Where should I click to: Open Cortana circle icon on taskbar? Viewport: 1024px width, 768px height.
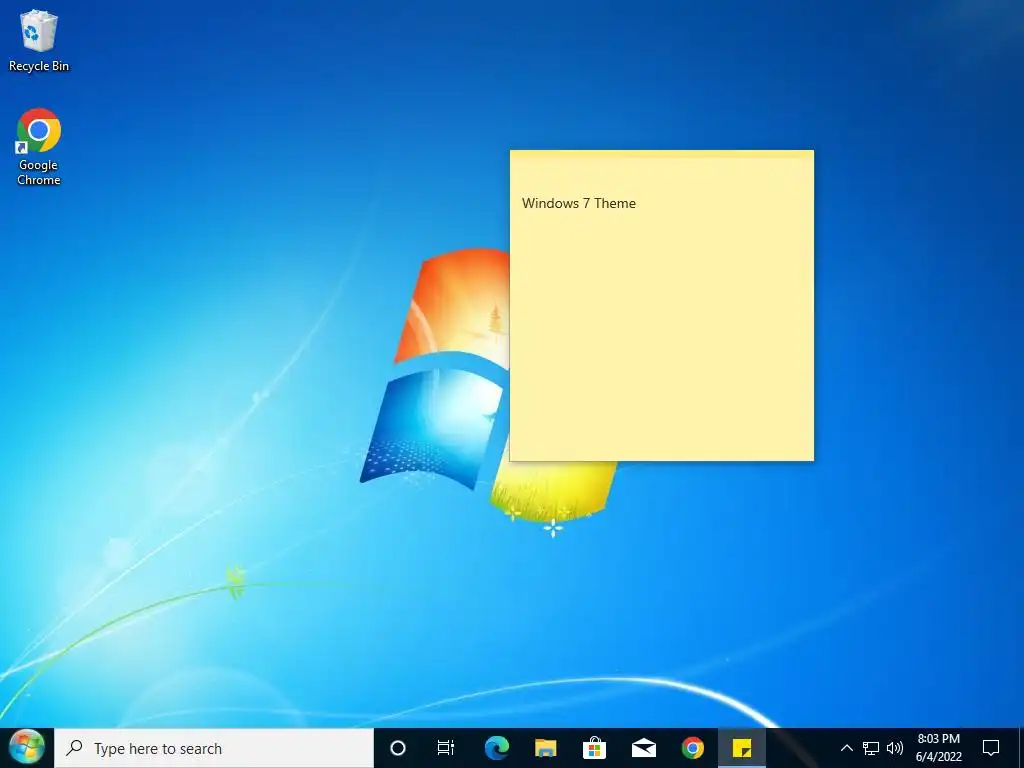click(x=398, y=748)
